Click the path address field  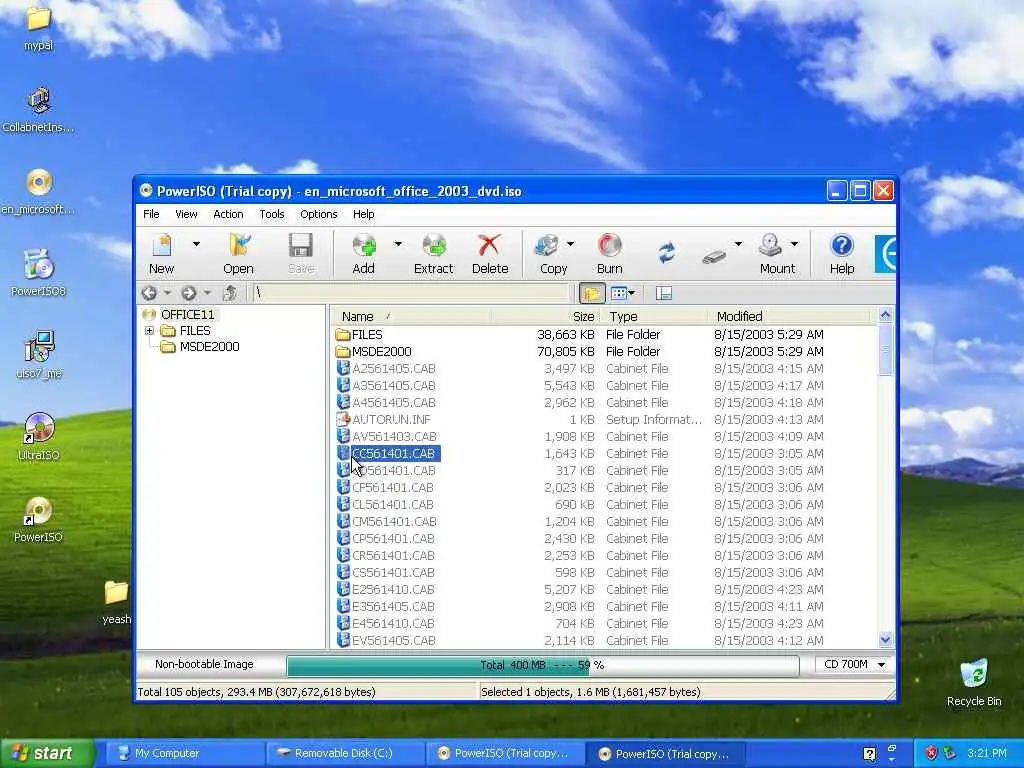tap(411, 293)
